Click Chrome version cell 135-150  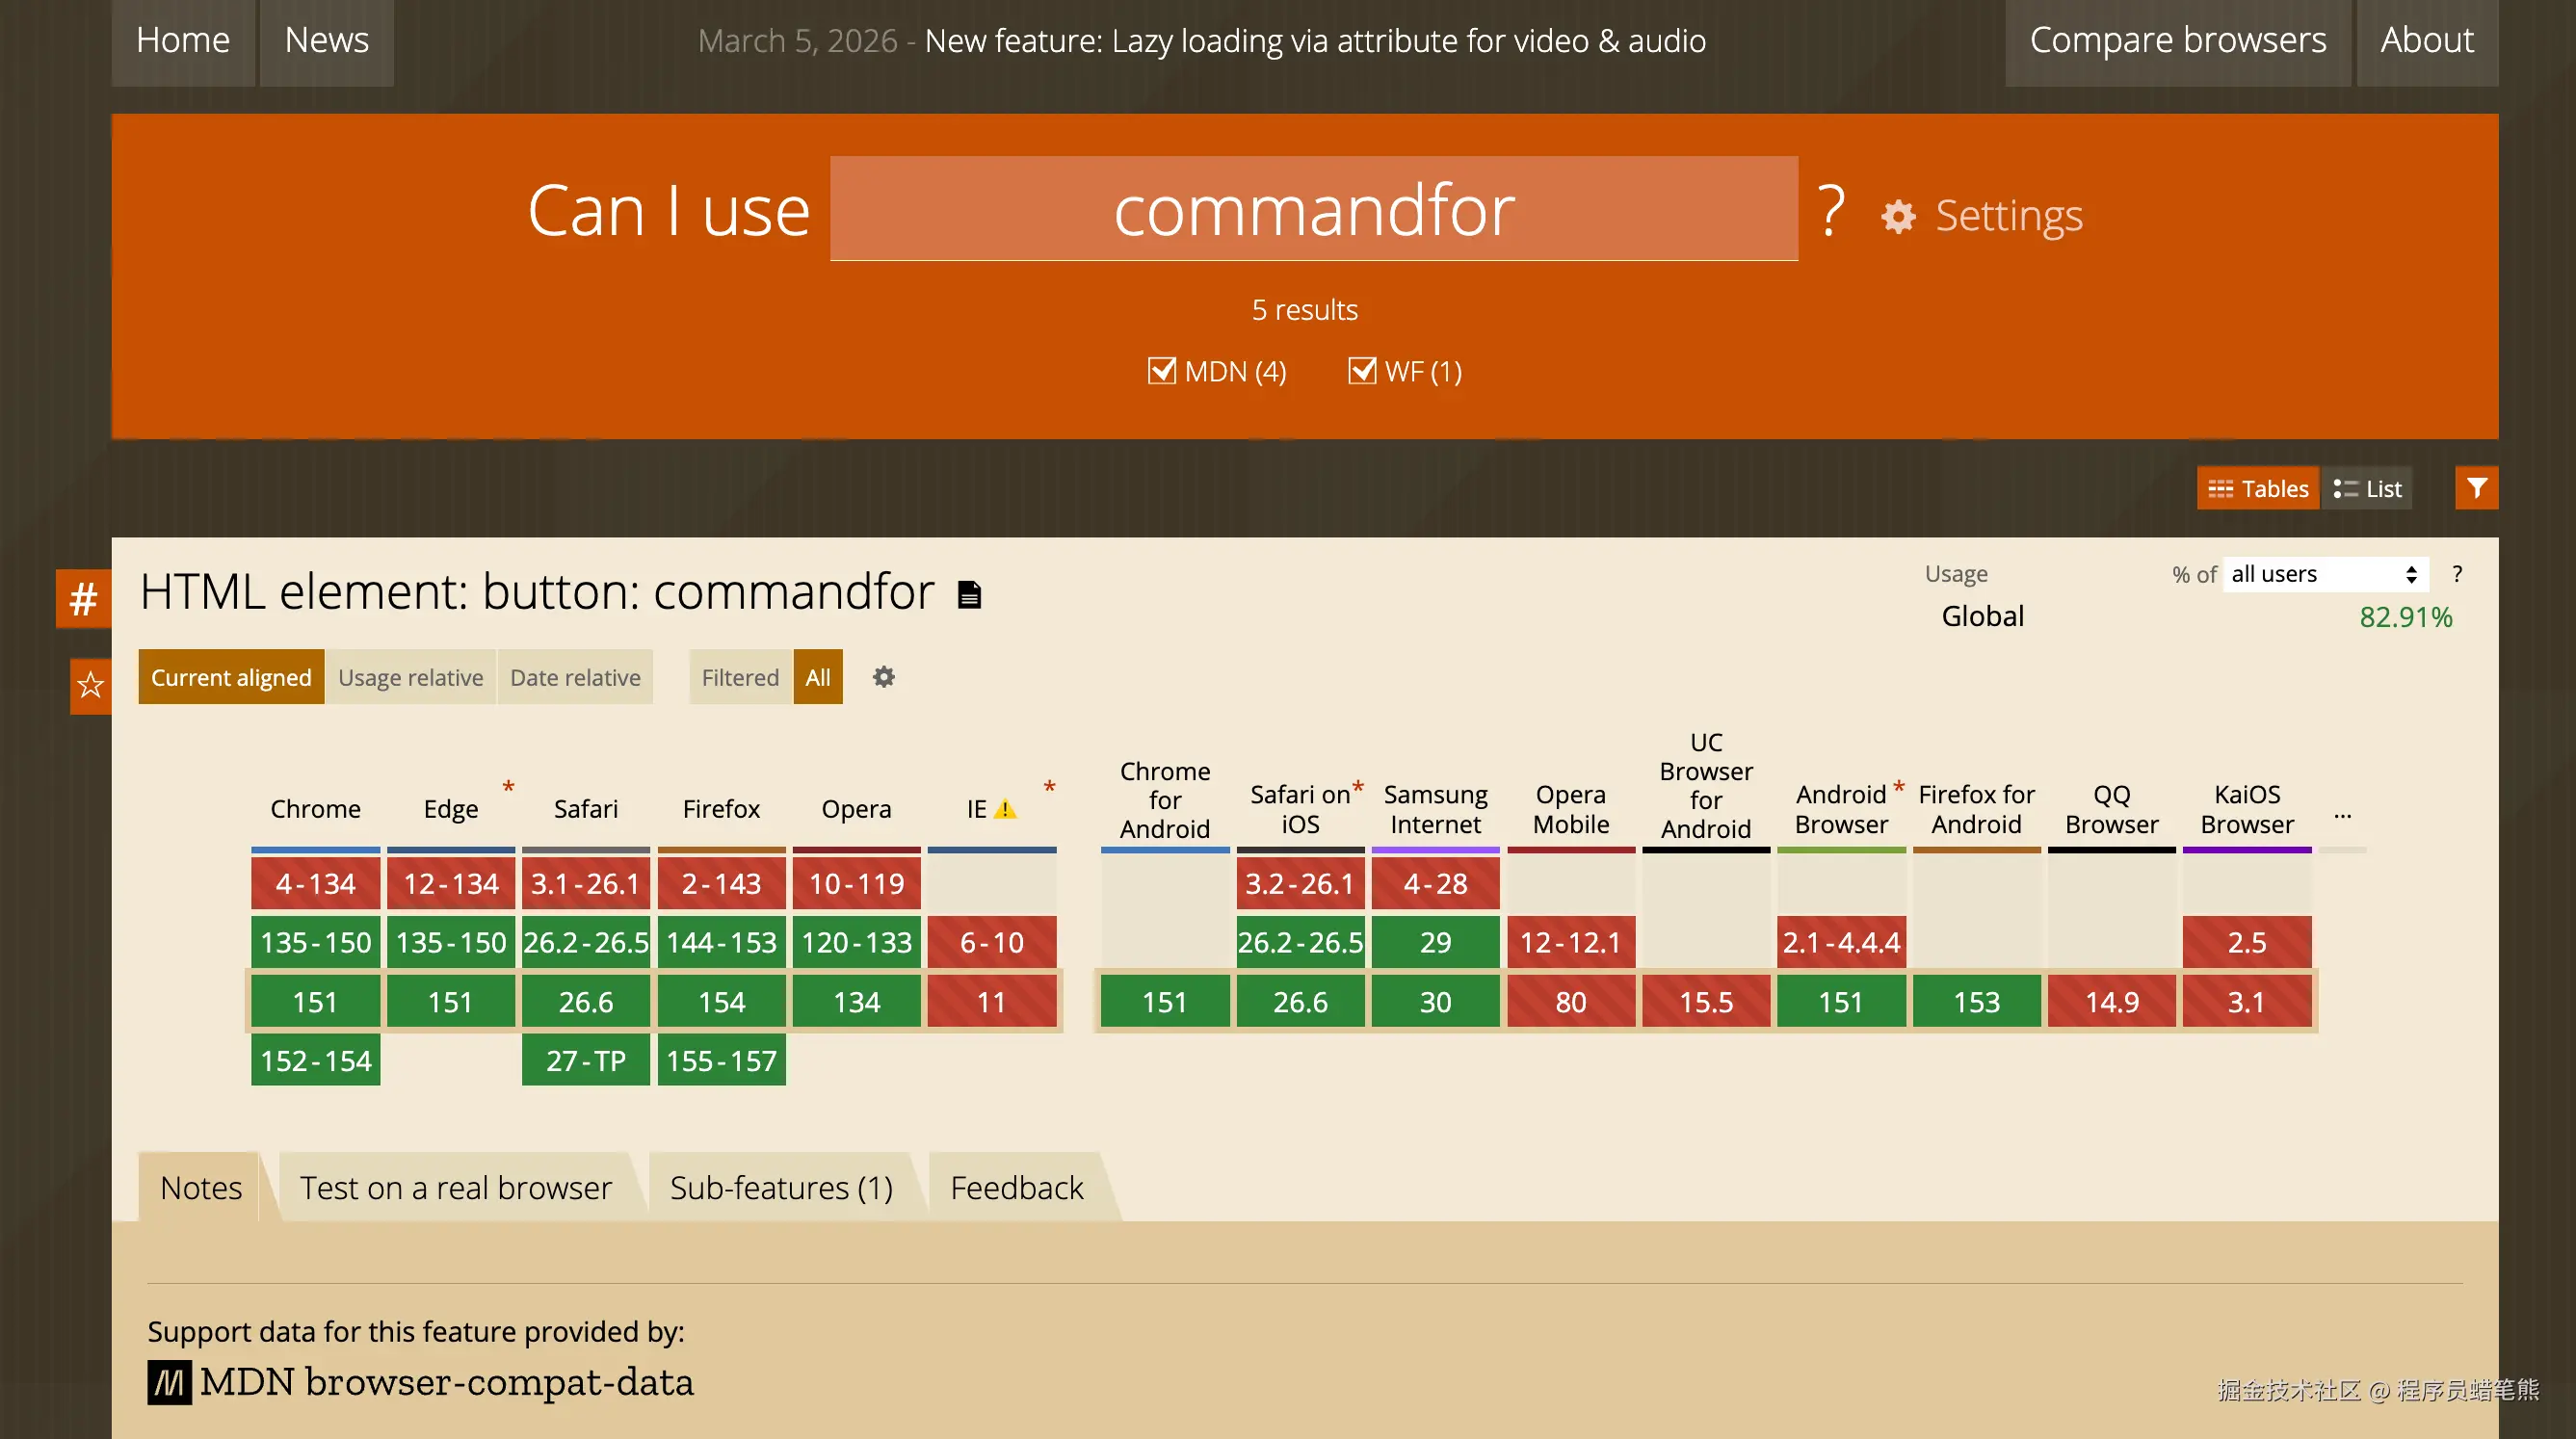pos(315,942)
